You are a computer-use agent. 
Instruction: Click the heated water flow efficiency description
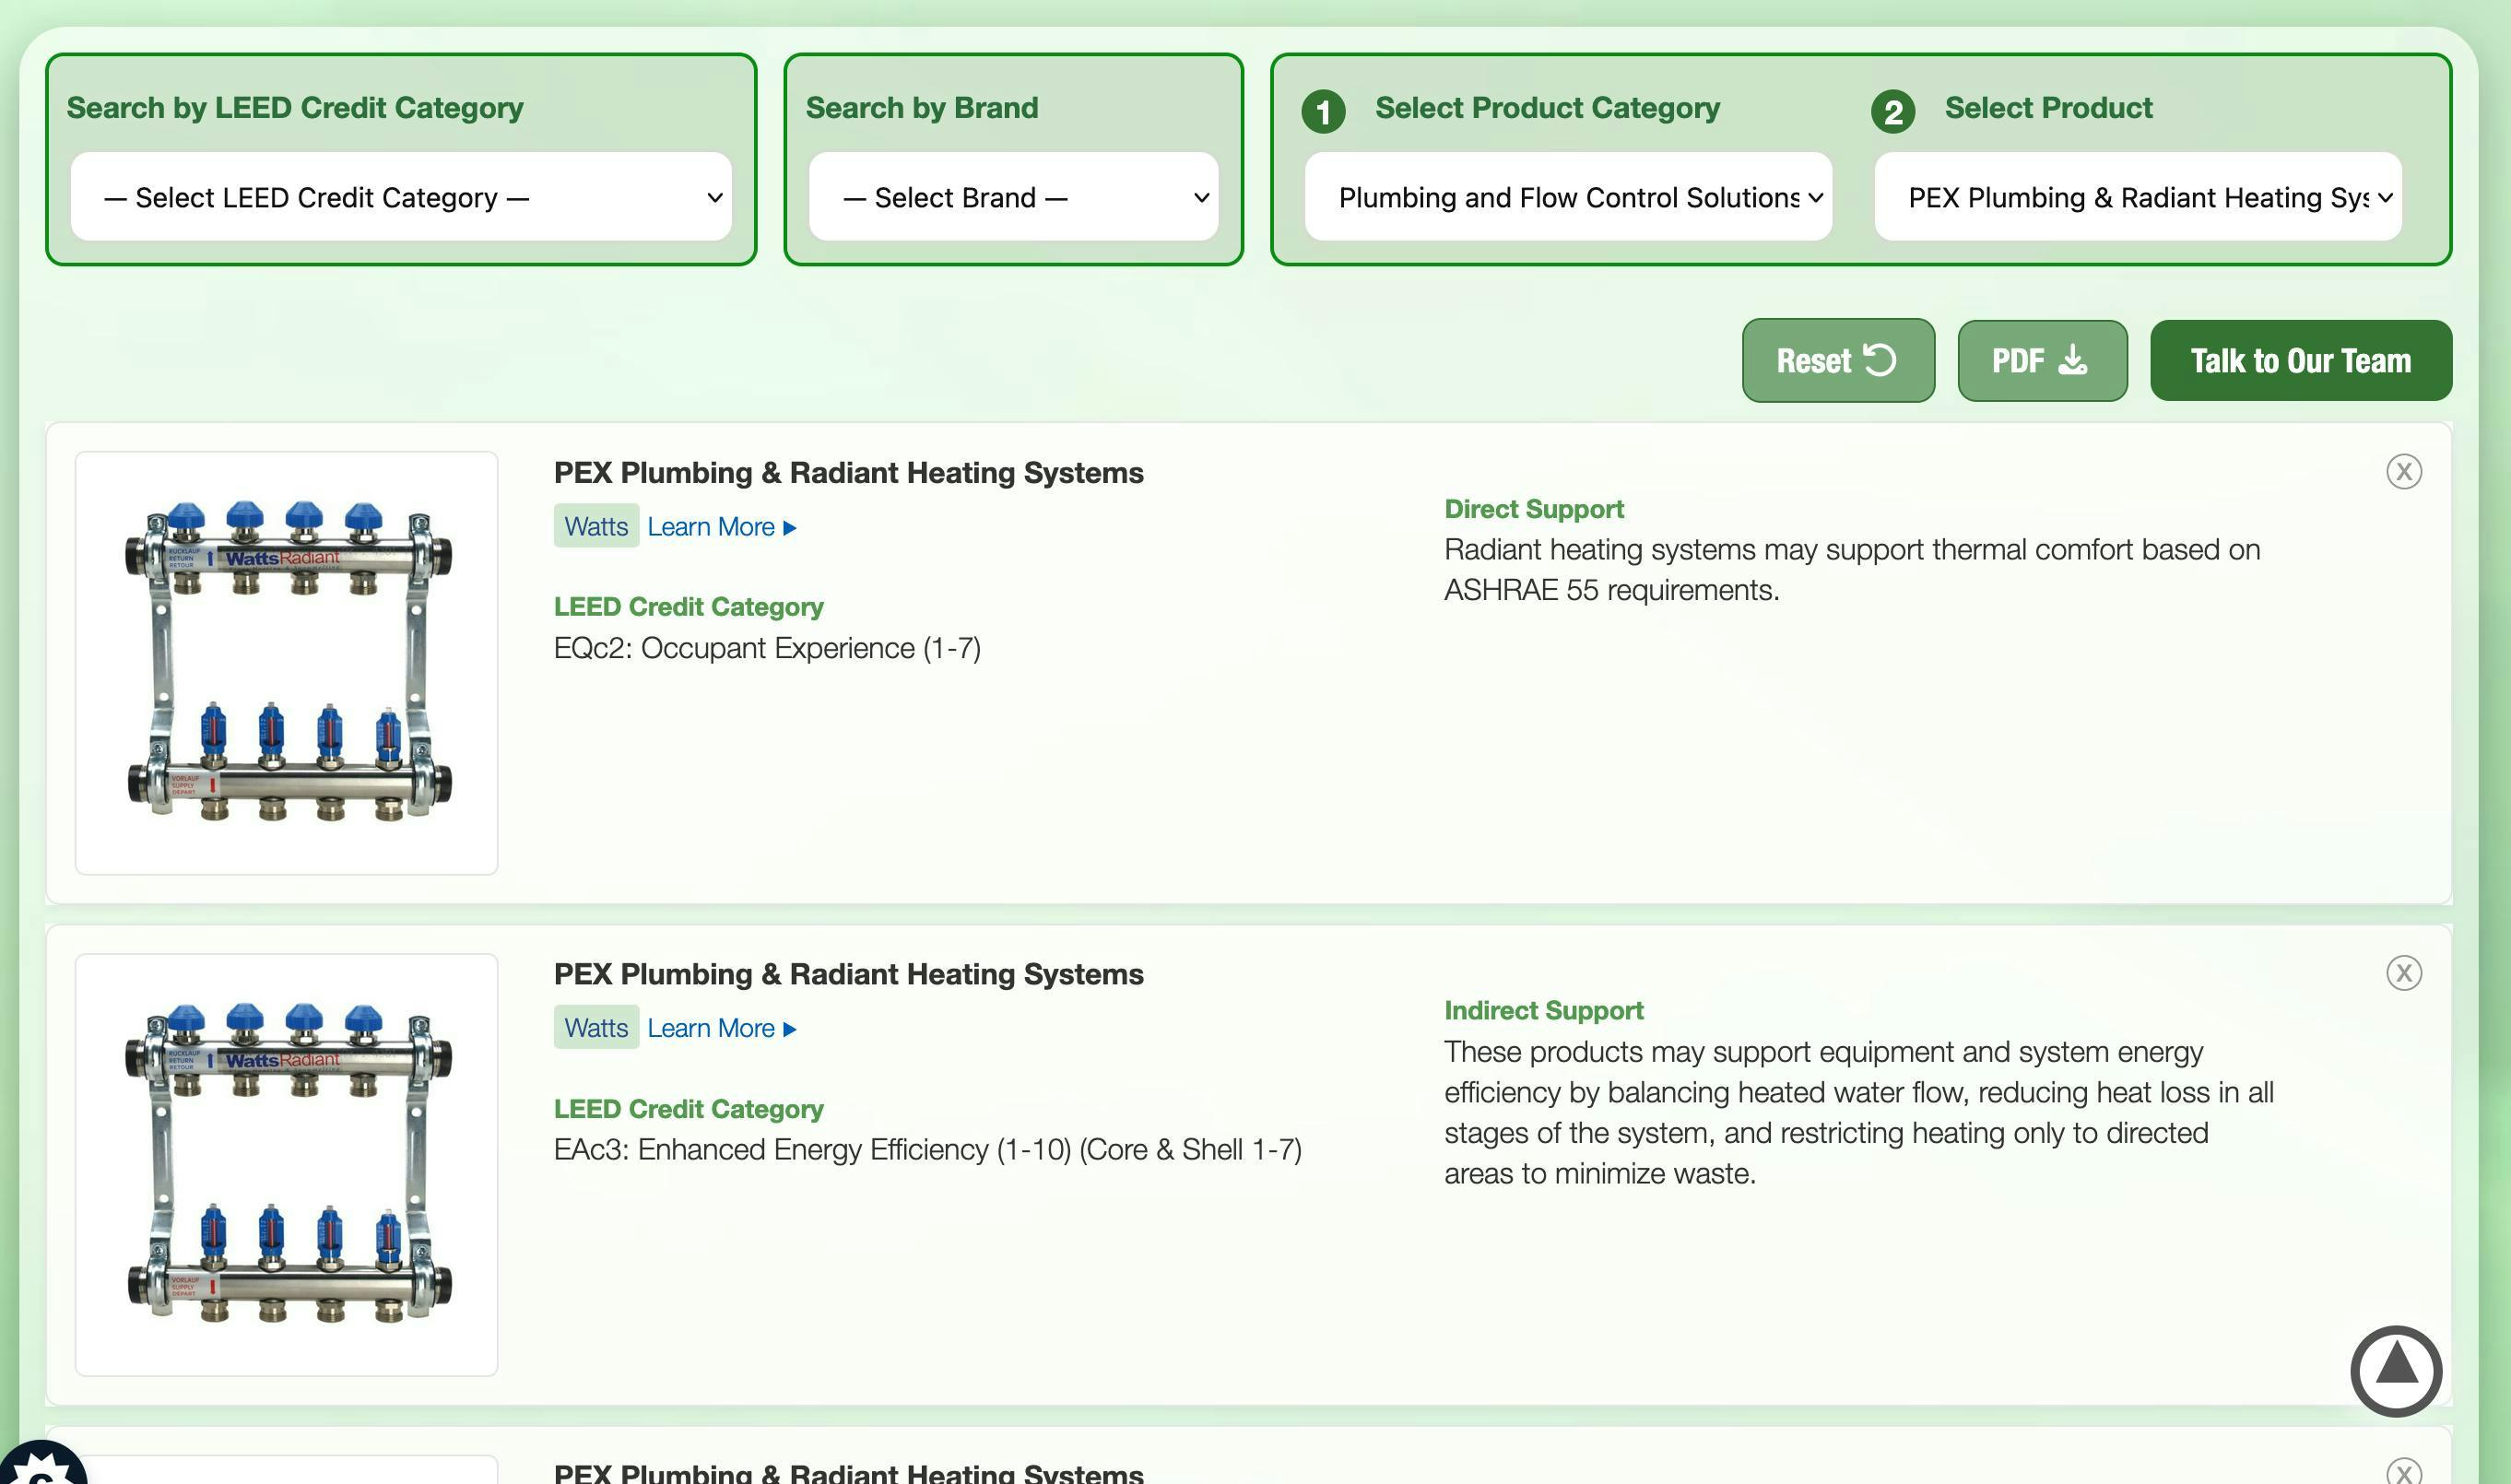click(1859, 1113)
